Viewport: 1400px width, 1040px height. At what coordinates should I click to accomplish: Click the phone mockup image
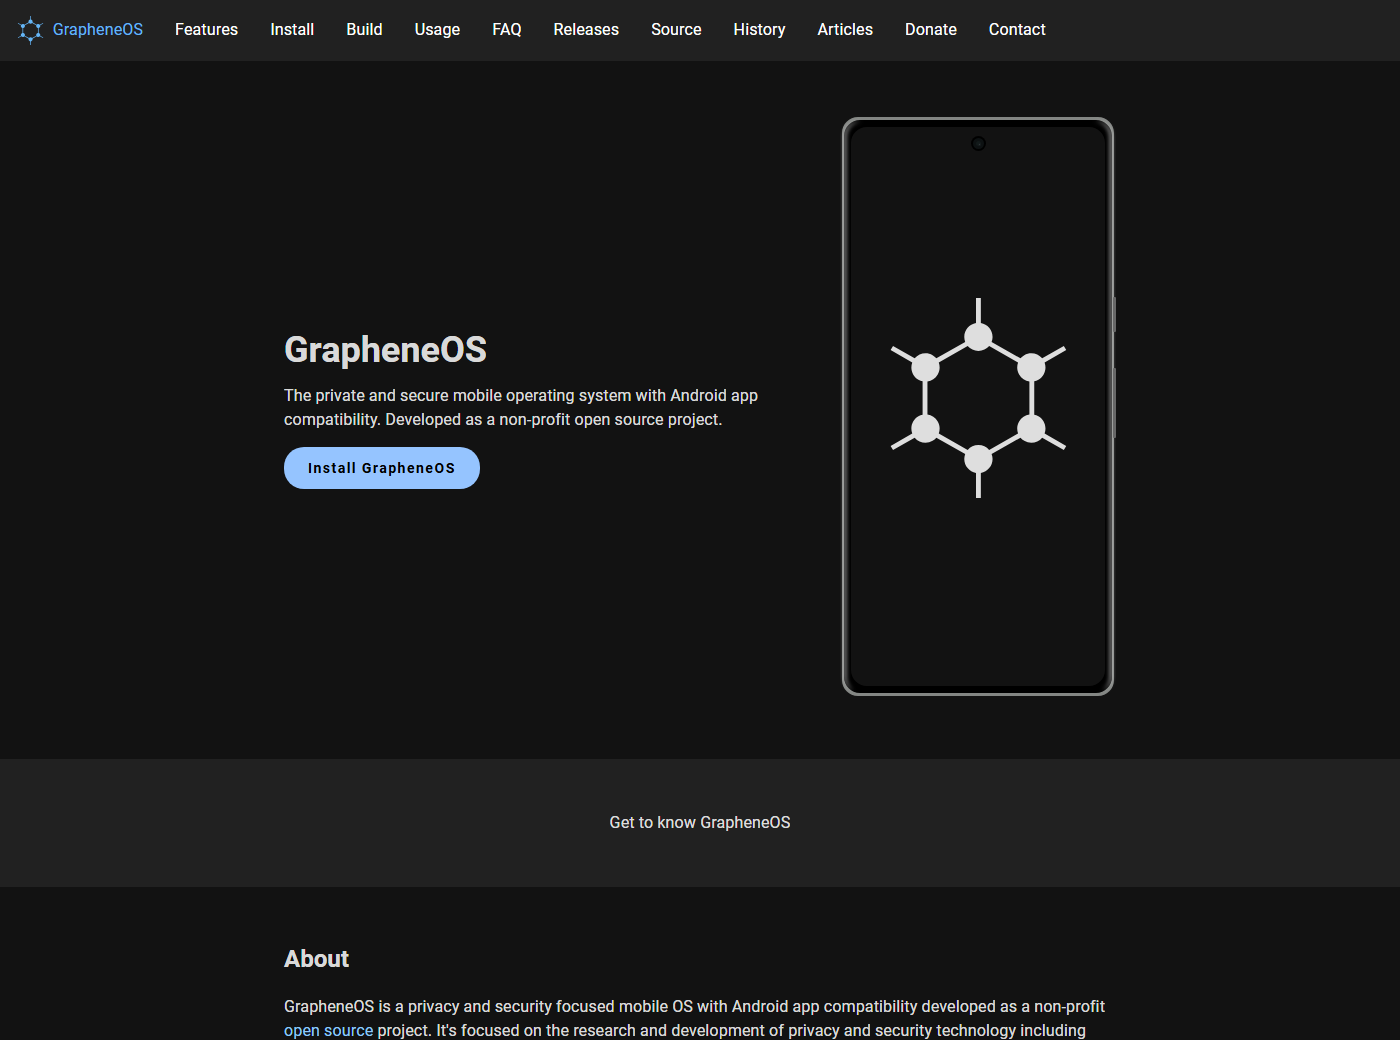pos(978,406)
